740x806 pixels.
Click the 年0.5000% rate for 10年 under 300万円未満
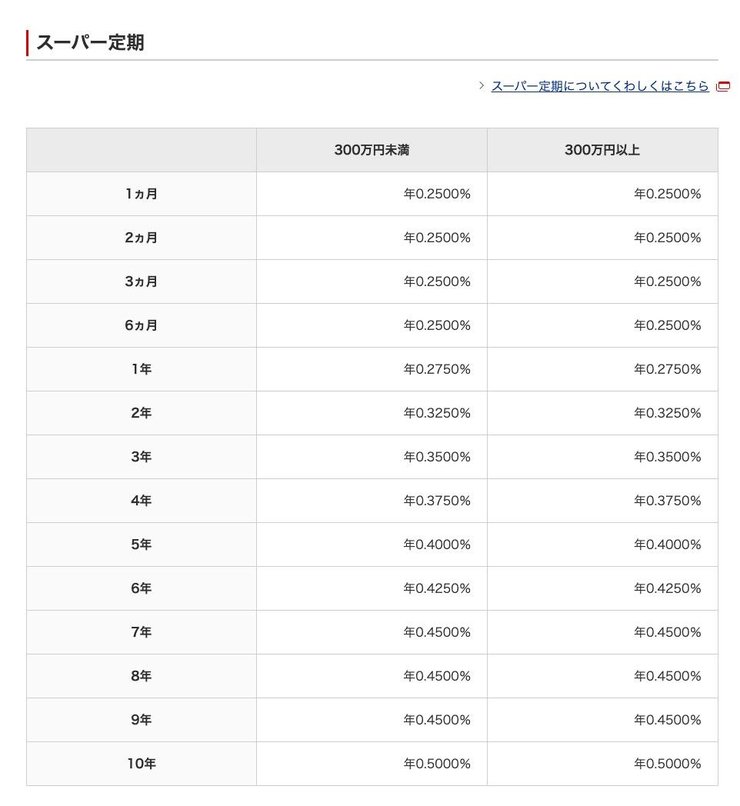(437, 763)
